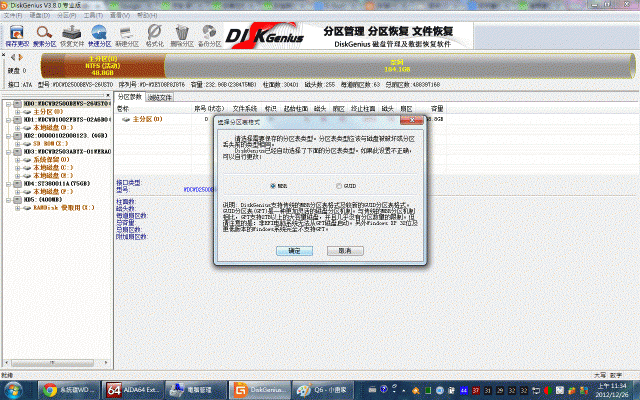Close the disk tree panel with its x
Screen dimensions: 640x400
pyautogui.click(x=108, y=95)
